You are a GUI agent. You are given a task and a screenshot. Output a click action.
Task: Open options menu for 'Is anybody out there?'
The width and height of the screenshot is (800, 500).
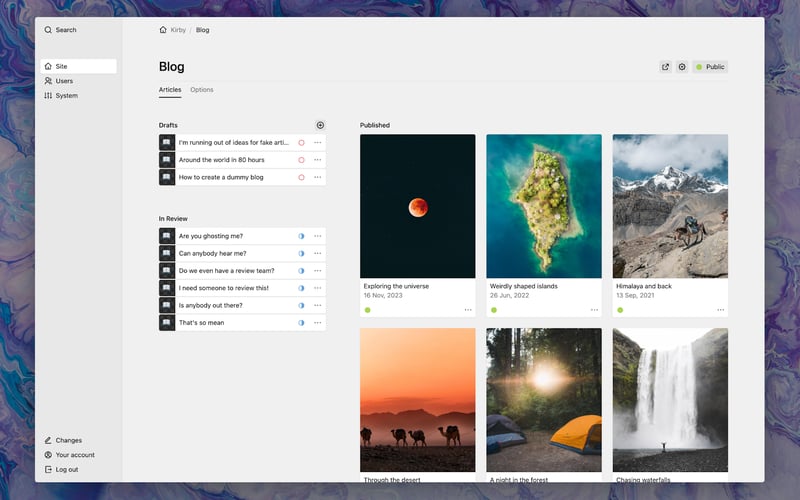318,306
